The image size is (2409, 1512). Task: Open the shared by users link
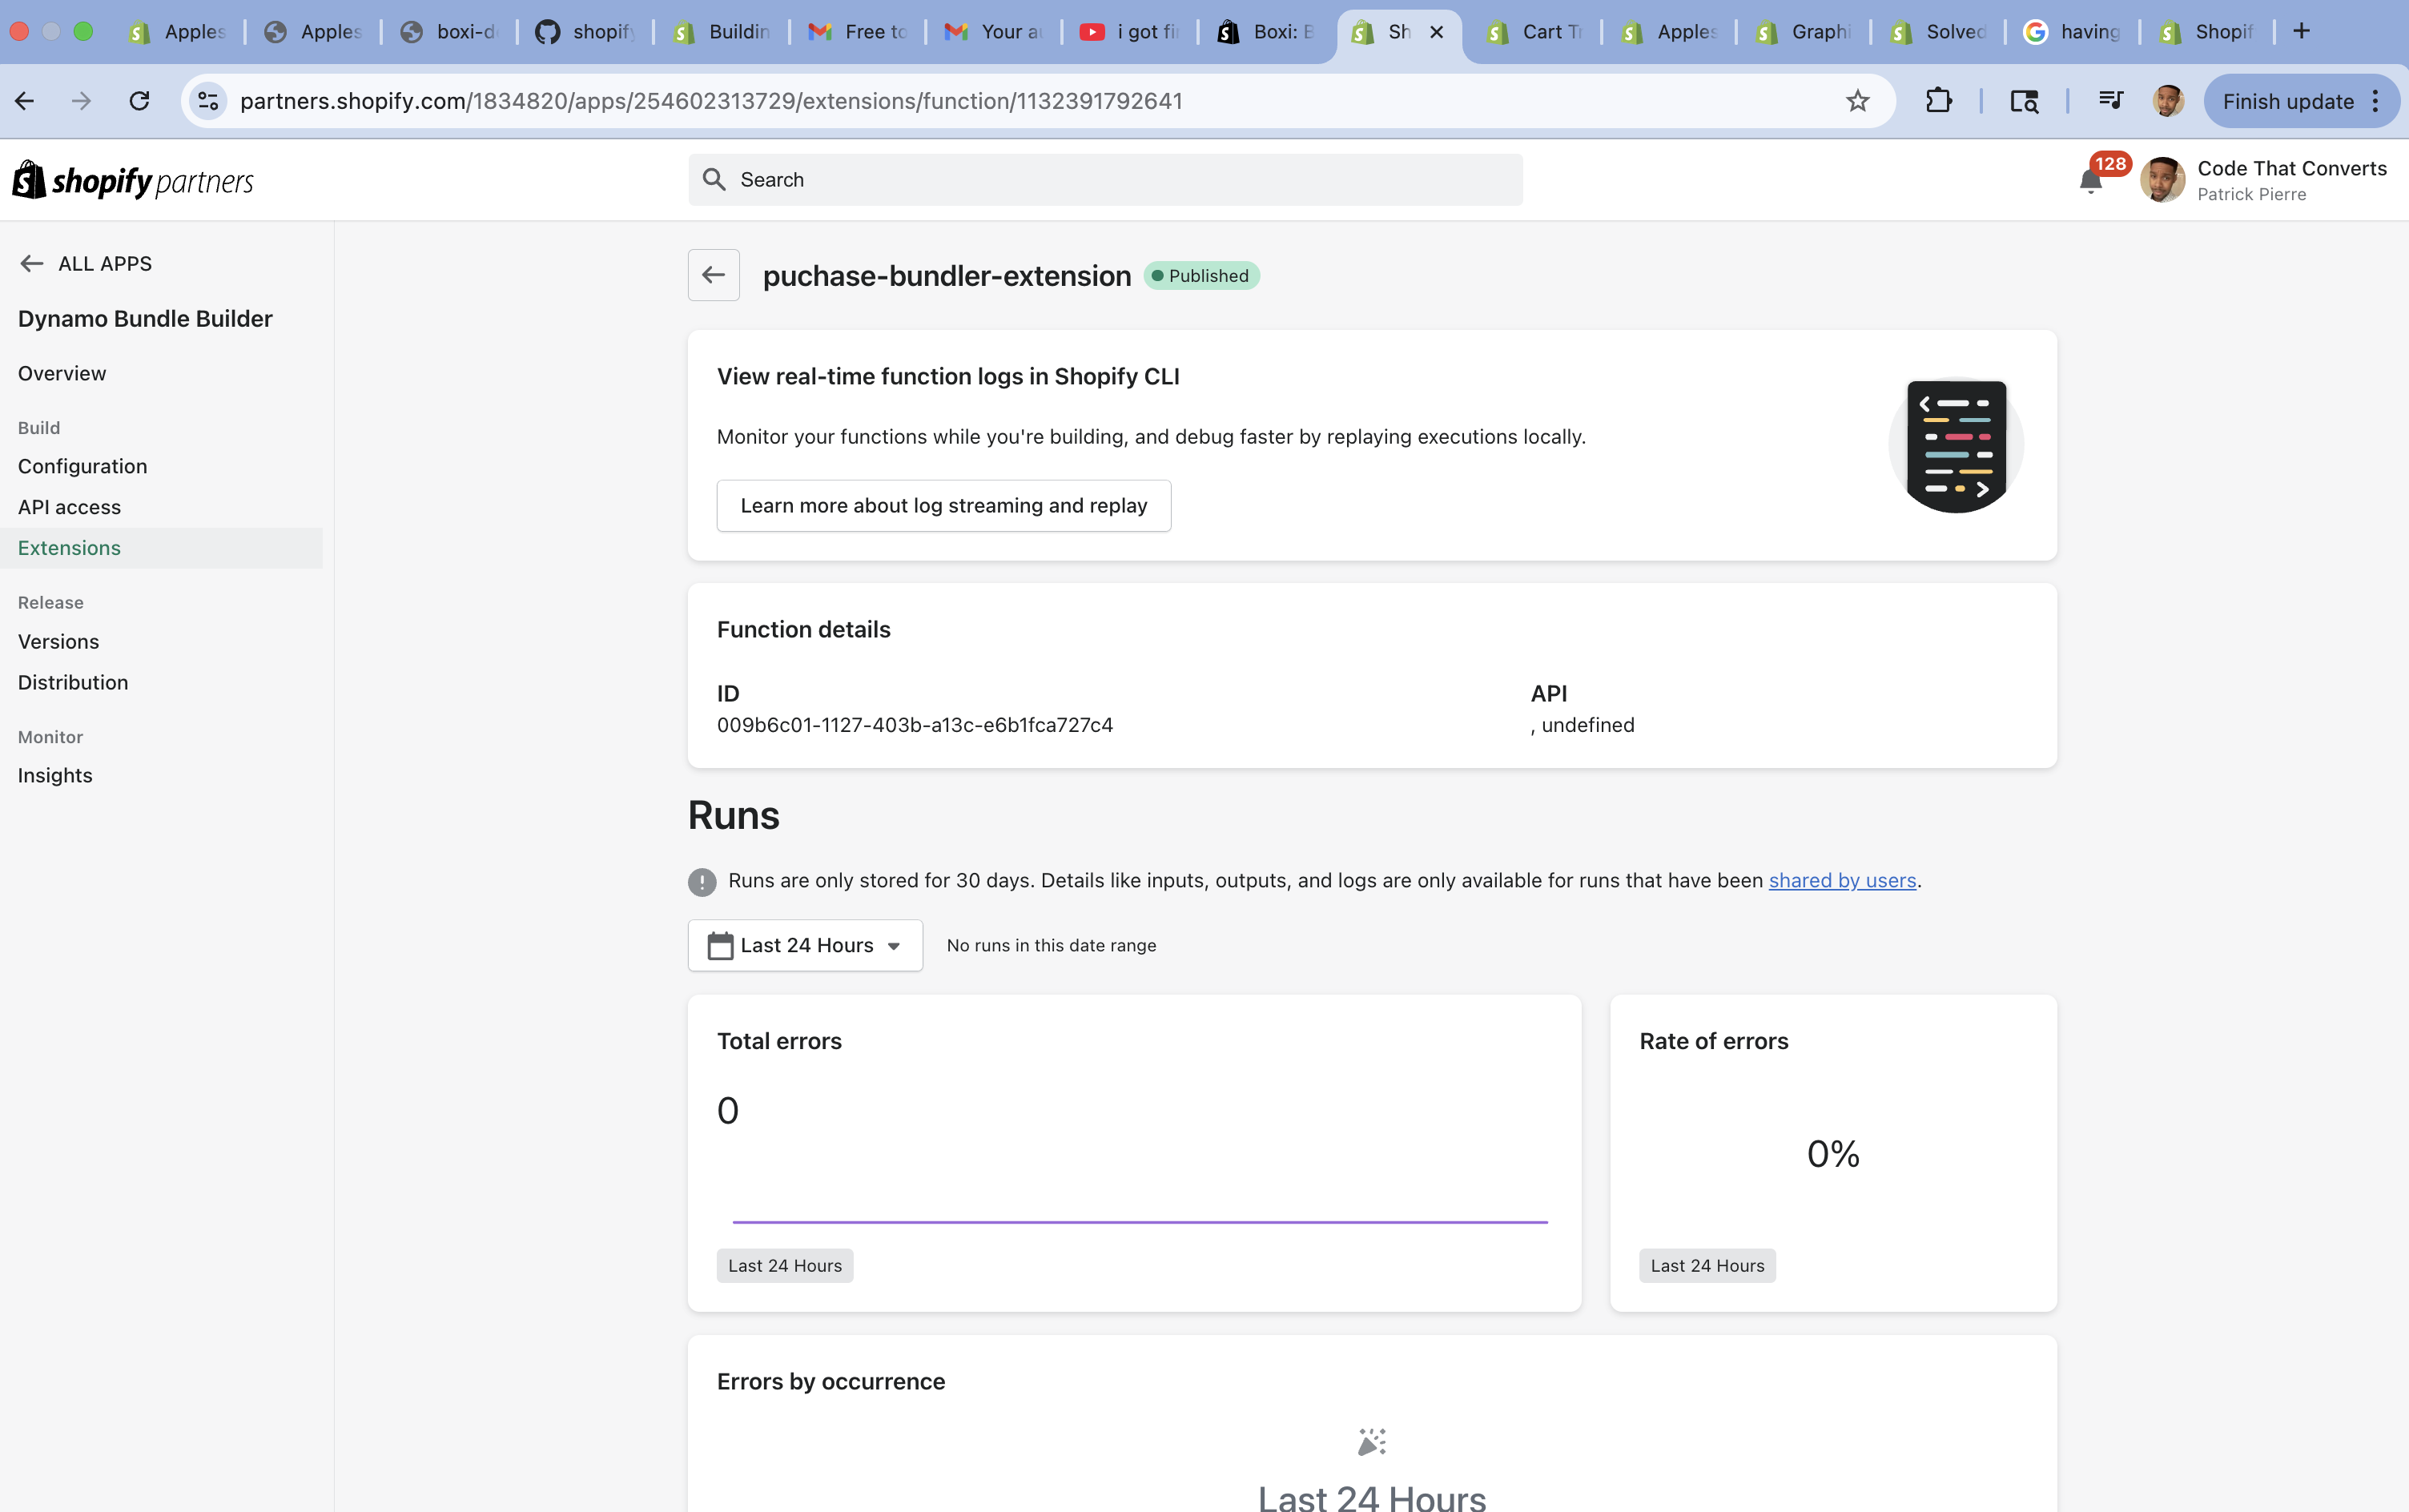point(1842,880)
